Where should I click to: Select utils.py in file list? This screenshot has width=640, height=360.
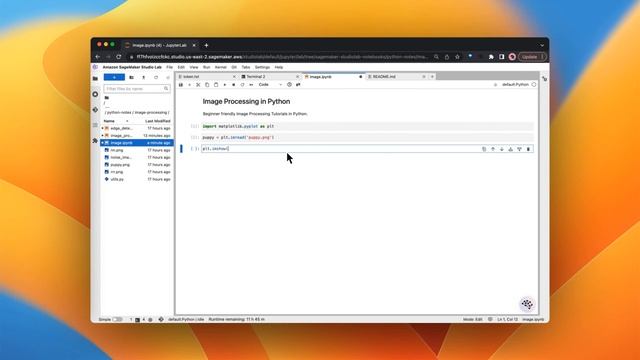(x=137, y=179)
